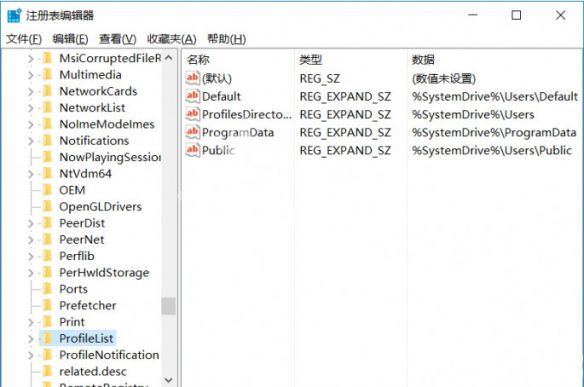The height and width of the screenshot is (387, 584).
Task: Click the NoImeModeImes folder icon
Action: [x=47, y=124]
